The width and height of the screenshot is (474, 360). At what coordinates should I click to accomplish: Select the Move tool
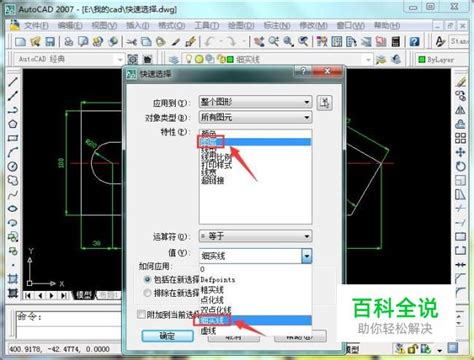[461, 152]
